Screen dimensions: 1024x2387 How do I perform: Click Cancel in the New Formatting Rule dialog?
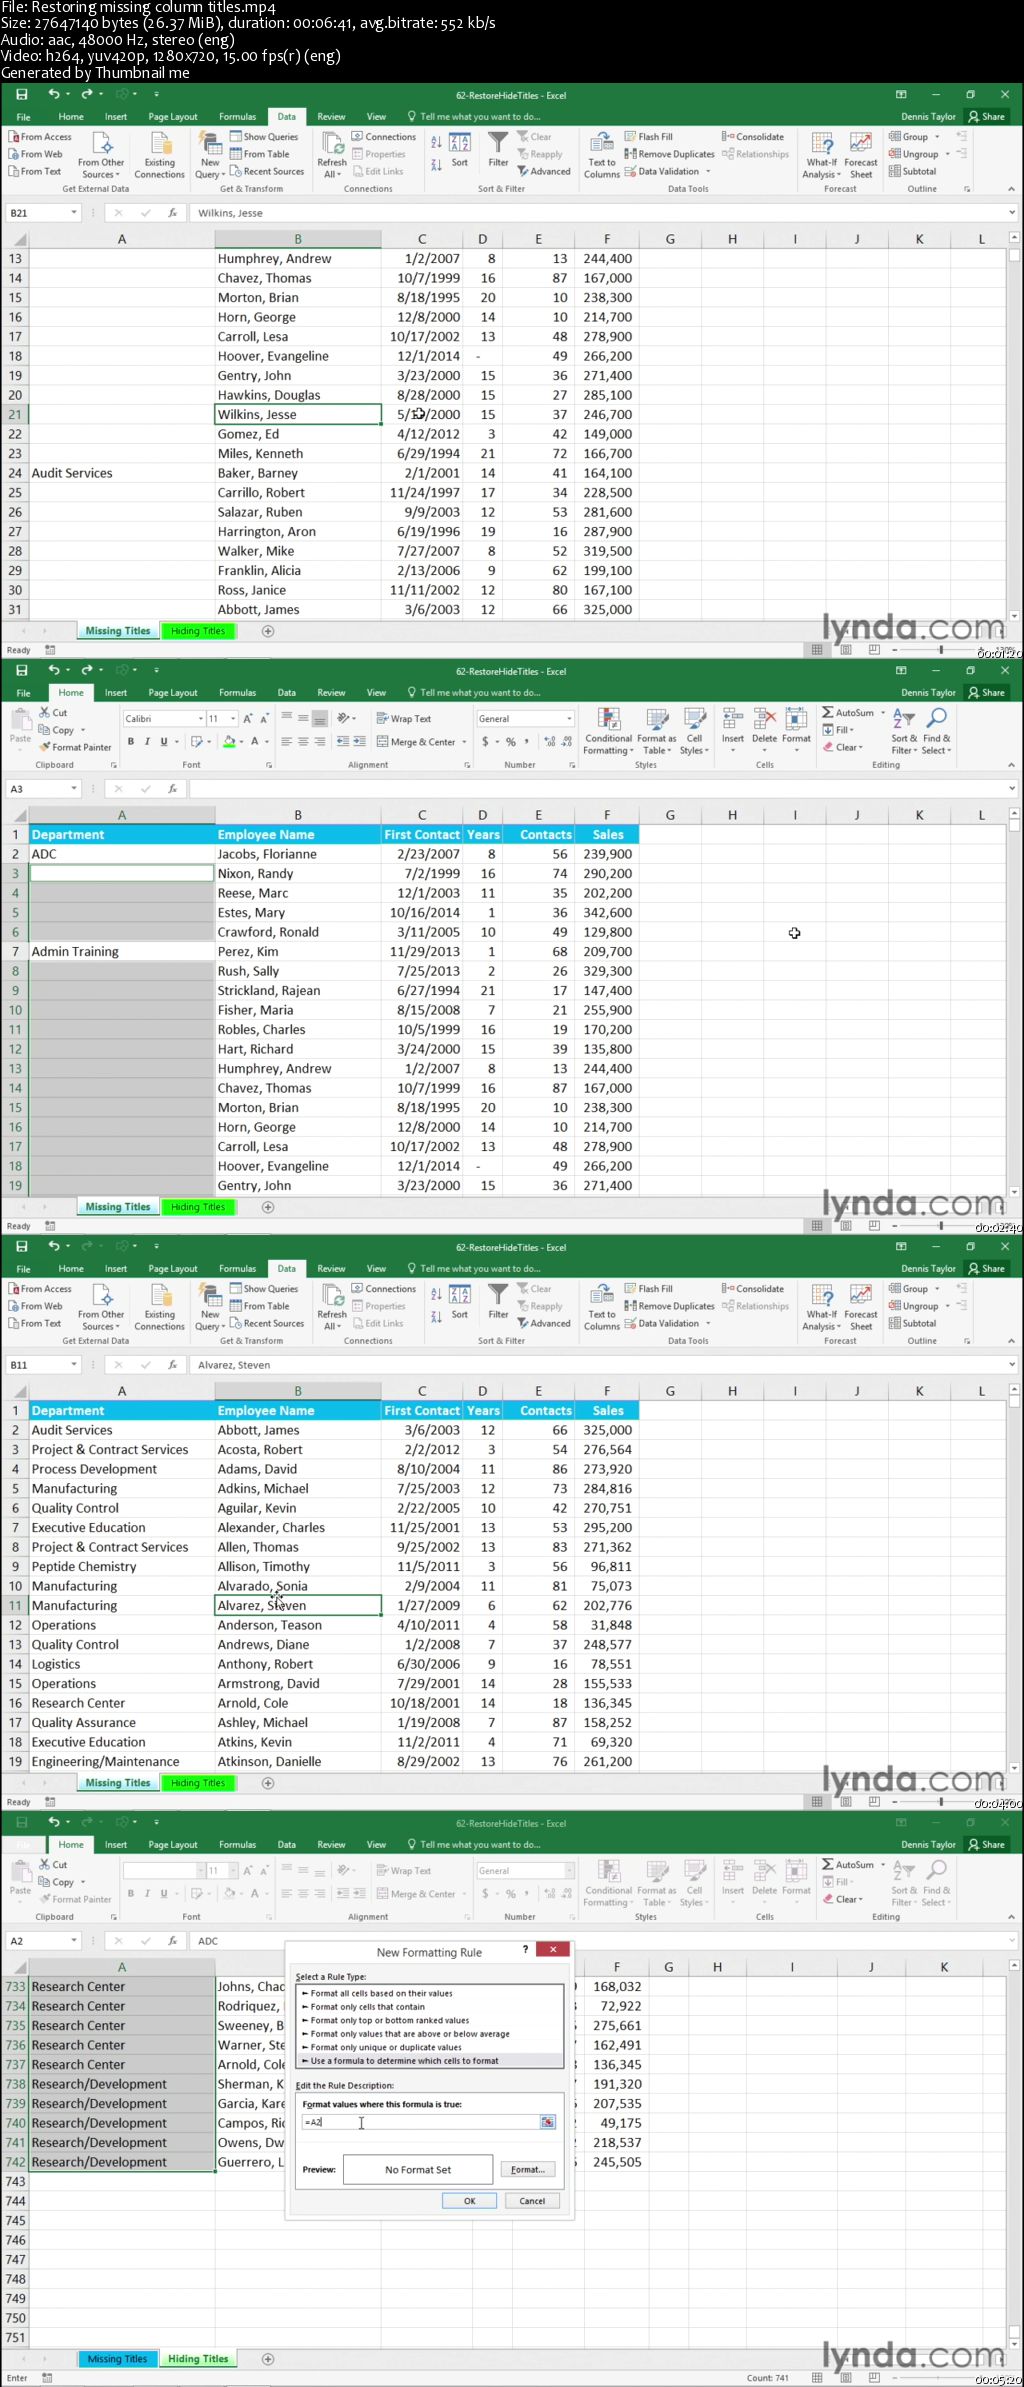coord(532,2201)
